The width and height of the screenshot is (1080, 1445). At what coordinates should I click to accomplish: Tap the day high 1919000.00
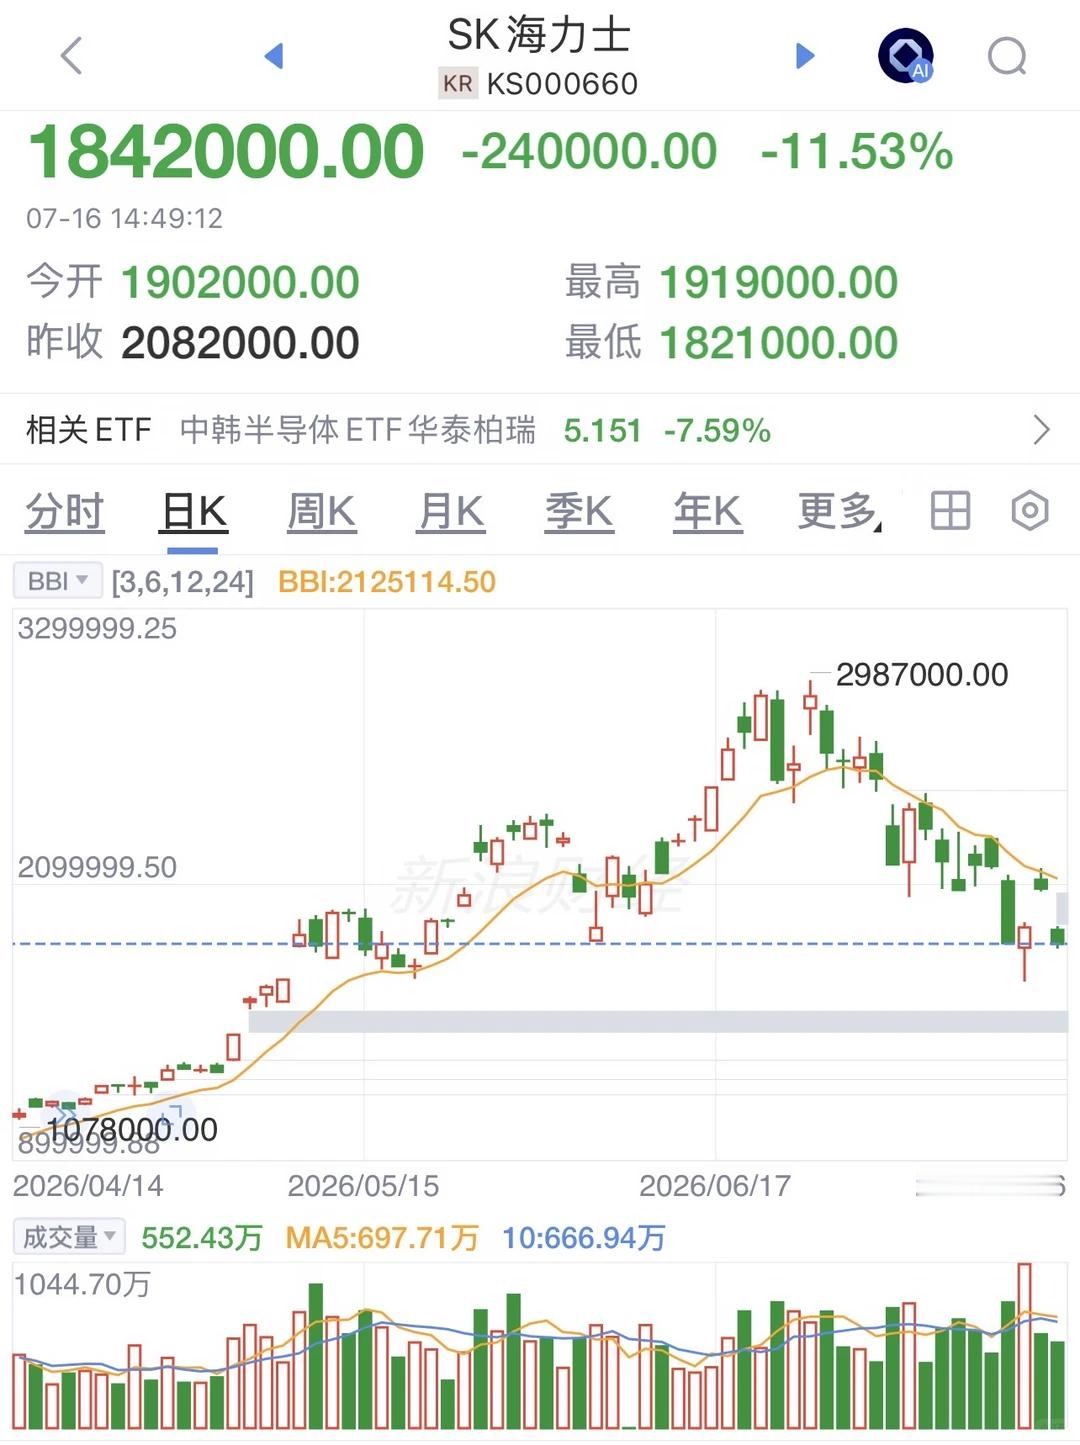click(779, 282)
